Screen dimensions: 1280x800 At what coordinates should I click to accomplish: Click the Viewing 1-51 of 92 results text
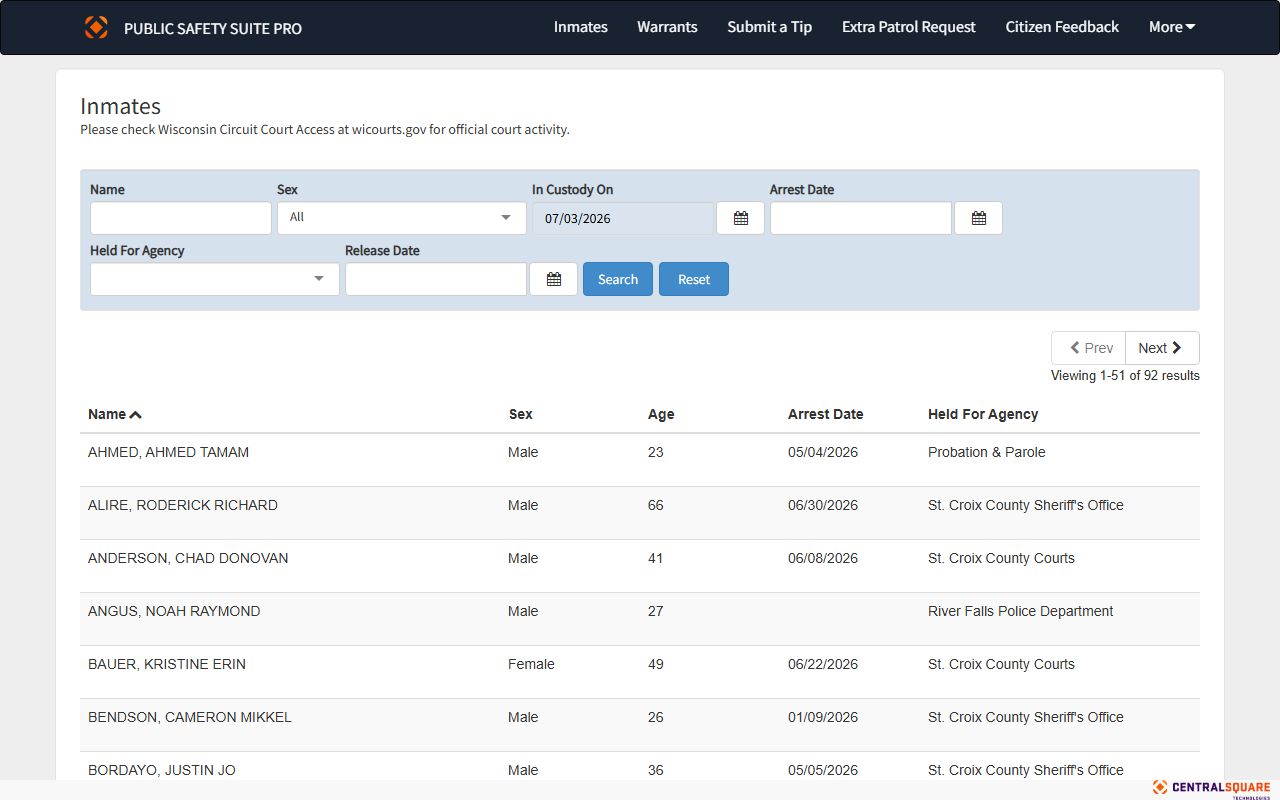click(x=1125, y=376)
